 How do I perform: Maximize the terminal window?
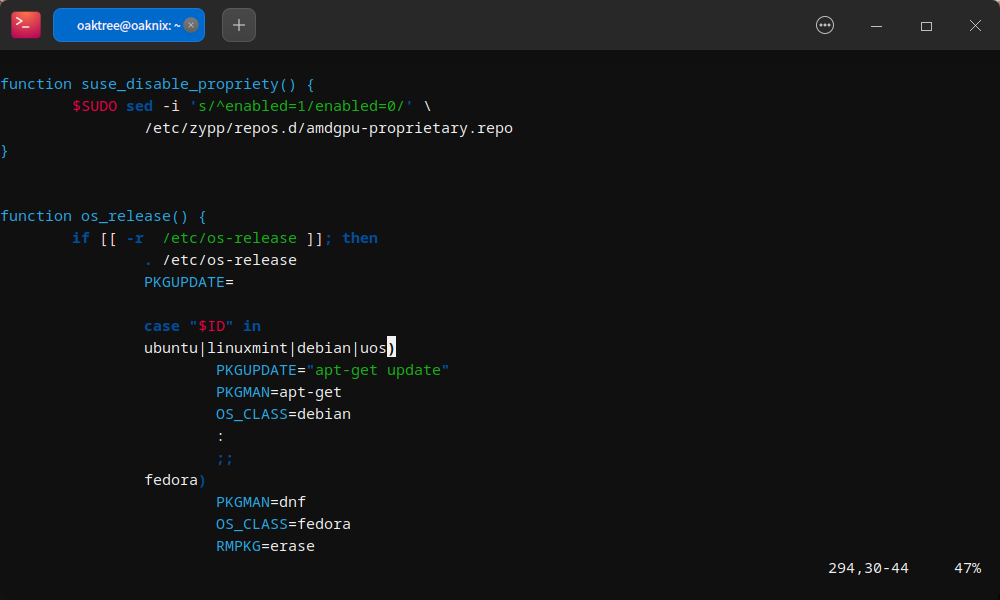click(x=926, y=26)
